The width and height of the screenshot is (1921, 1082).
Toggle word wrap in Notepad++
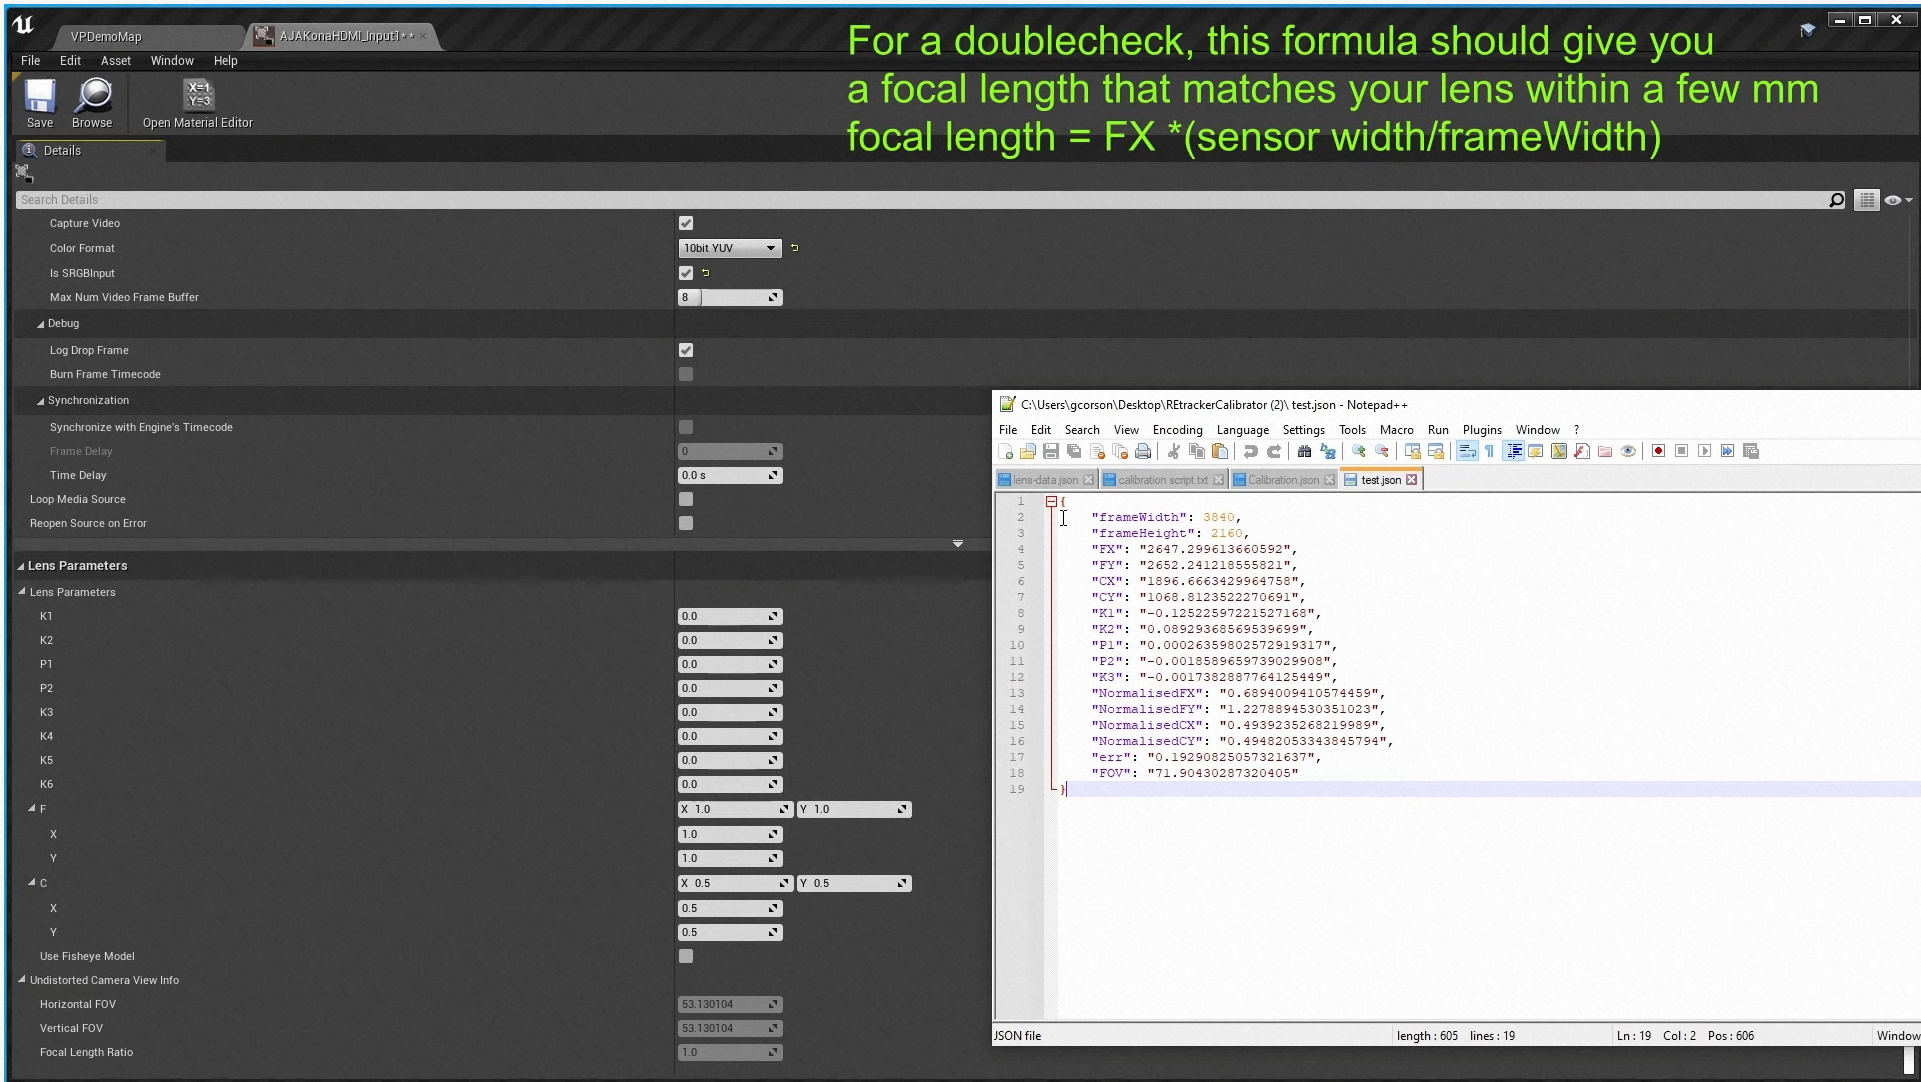1467,452
